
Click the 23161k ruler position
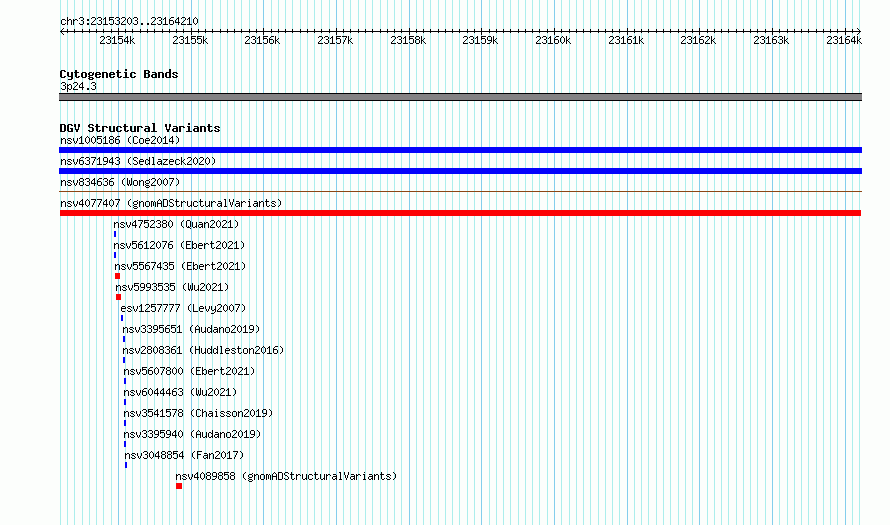pyautogui.click(x=626, y=40)
